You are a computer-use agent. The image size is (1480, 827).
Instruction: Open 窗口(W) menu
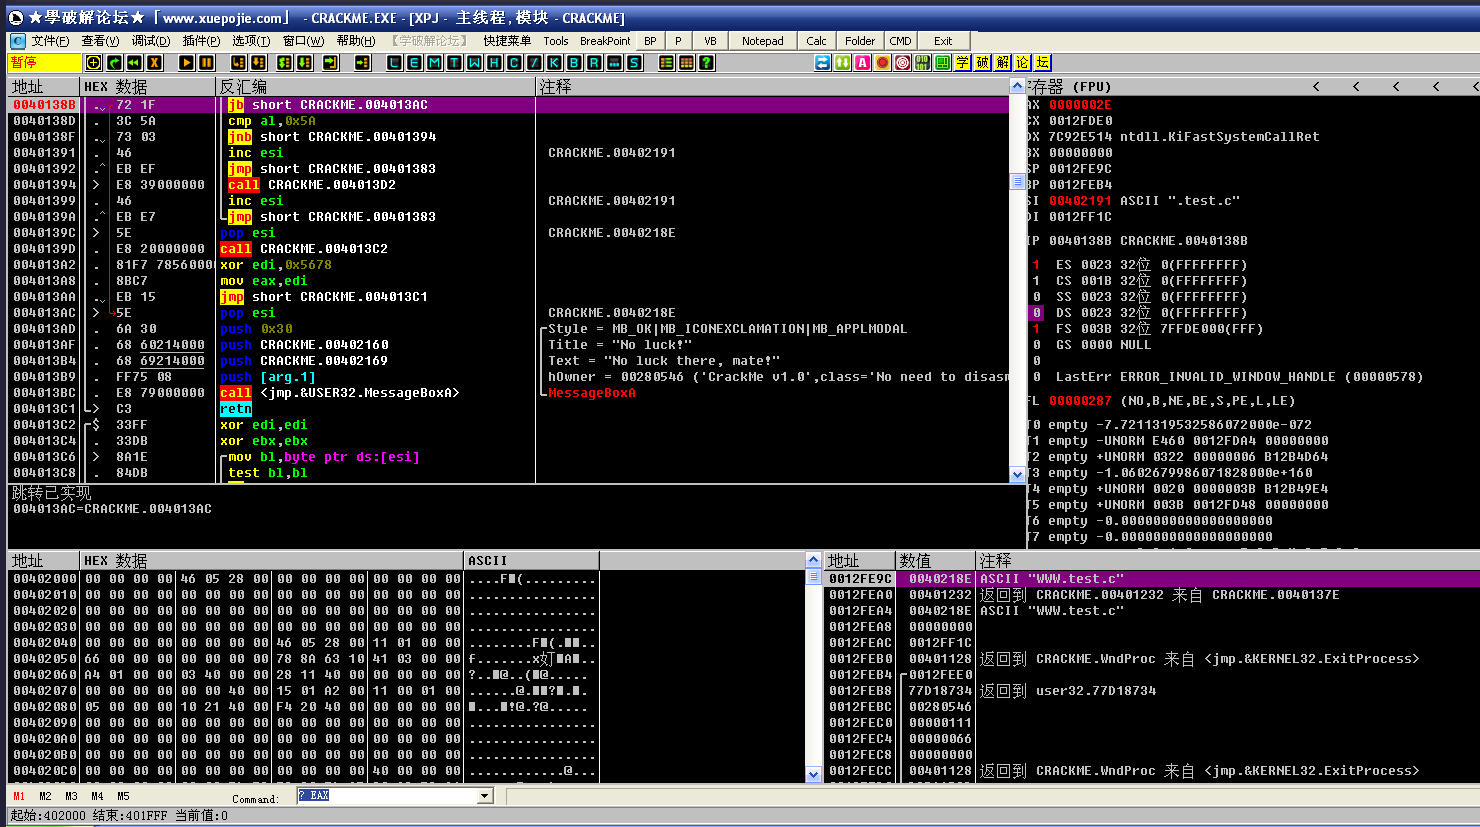pyautogui.click(x=303, y=41)
